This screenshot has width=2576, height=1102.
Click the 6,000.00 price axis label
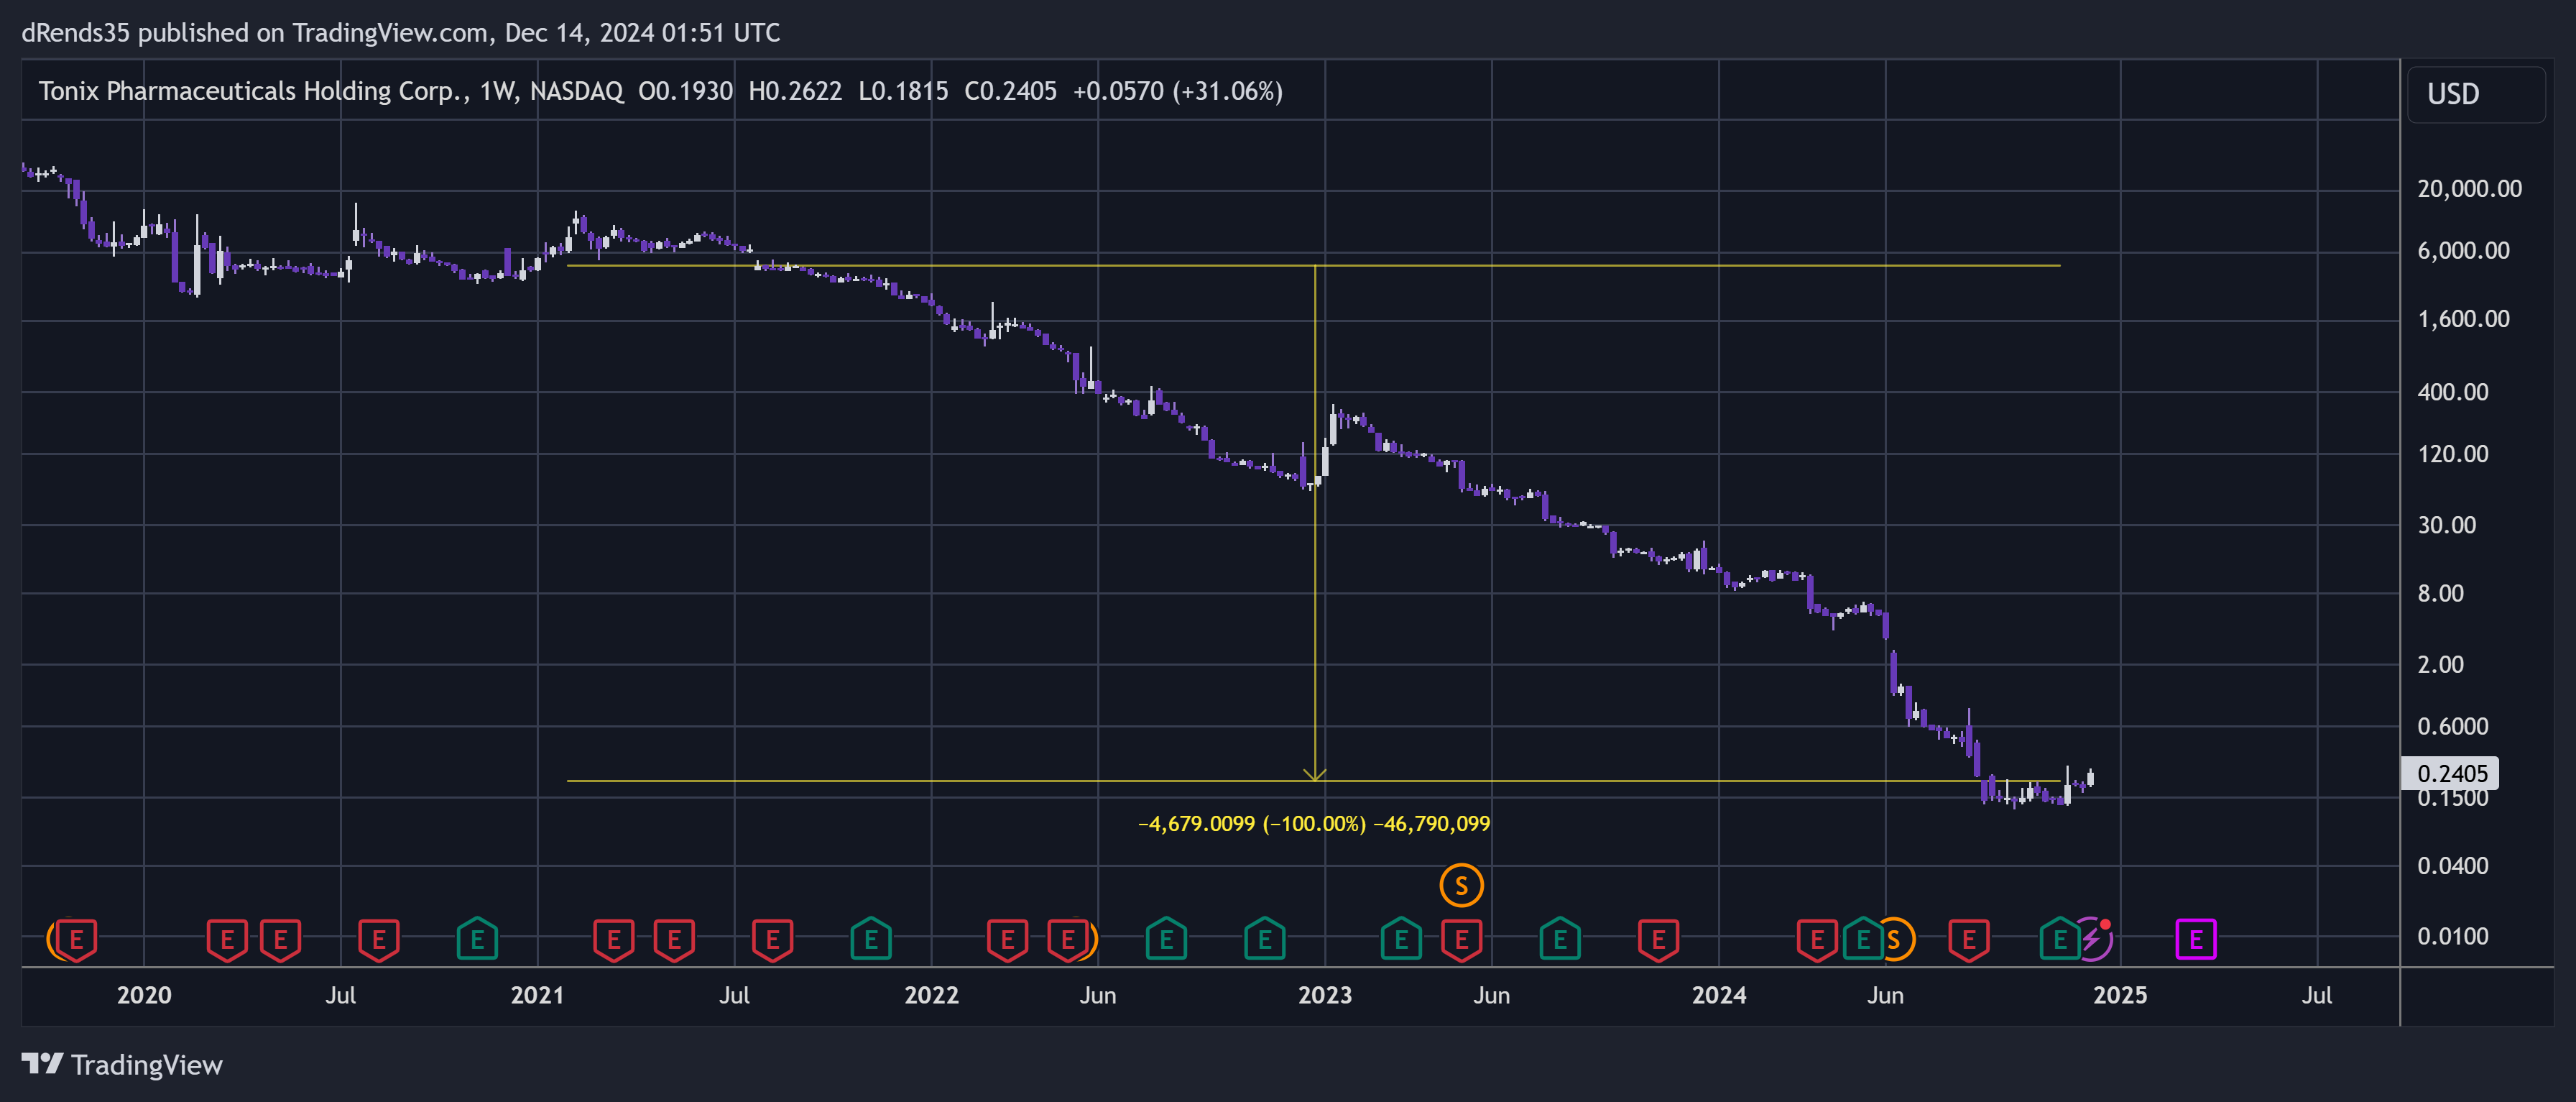coord(2463,251)
